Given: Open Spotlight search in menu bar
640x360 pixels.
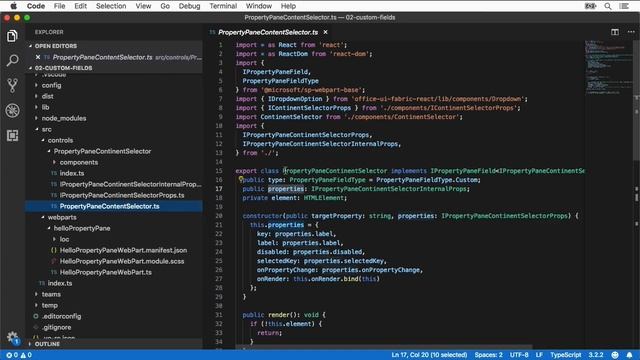Looking at the screenshot, I should [608, 6].
